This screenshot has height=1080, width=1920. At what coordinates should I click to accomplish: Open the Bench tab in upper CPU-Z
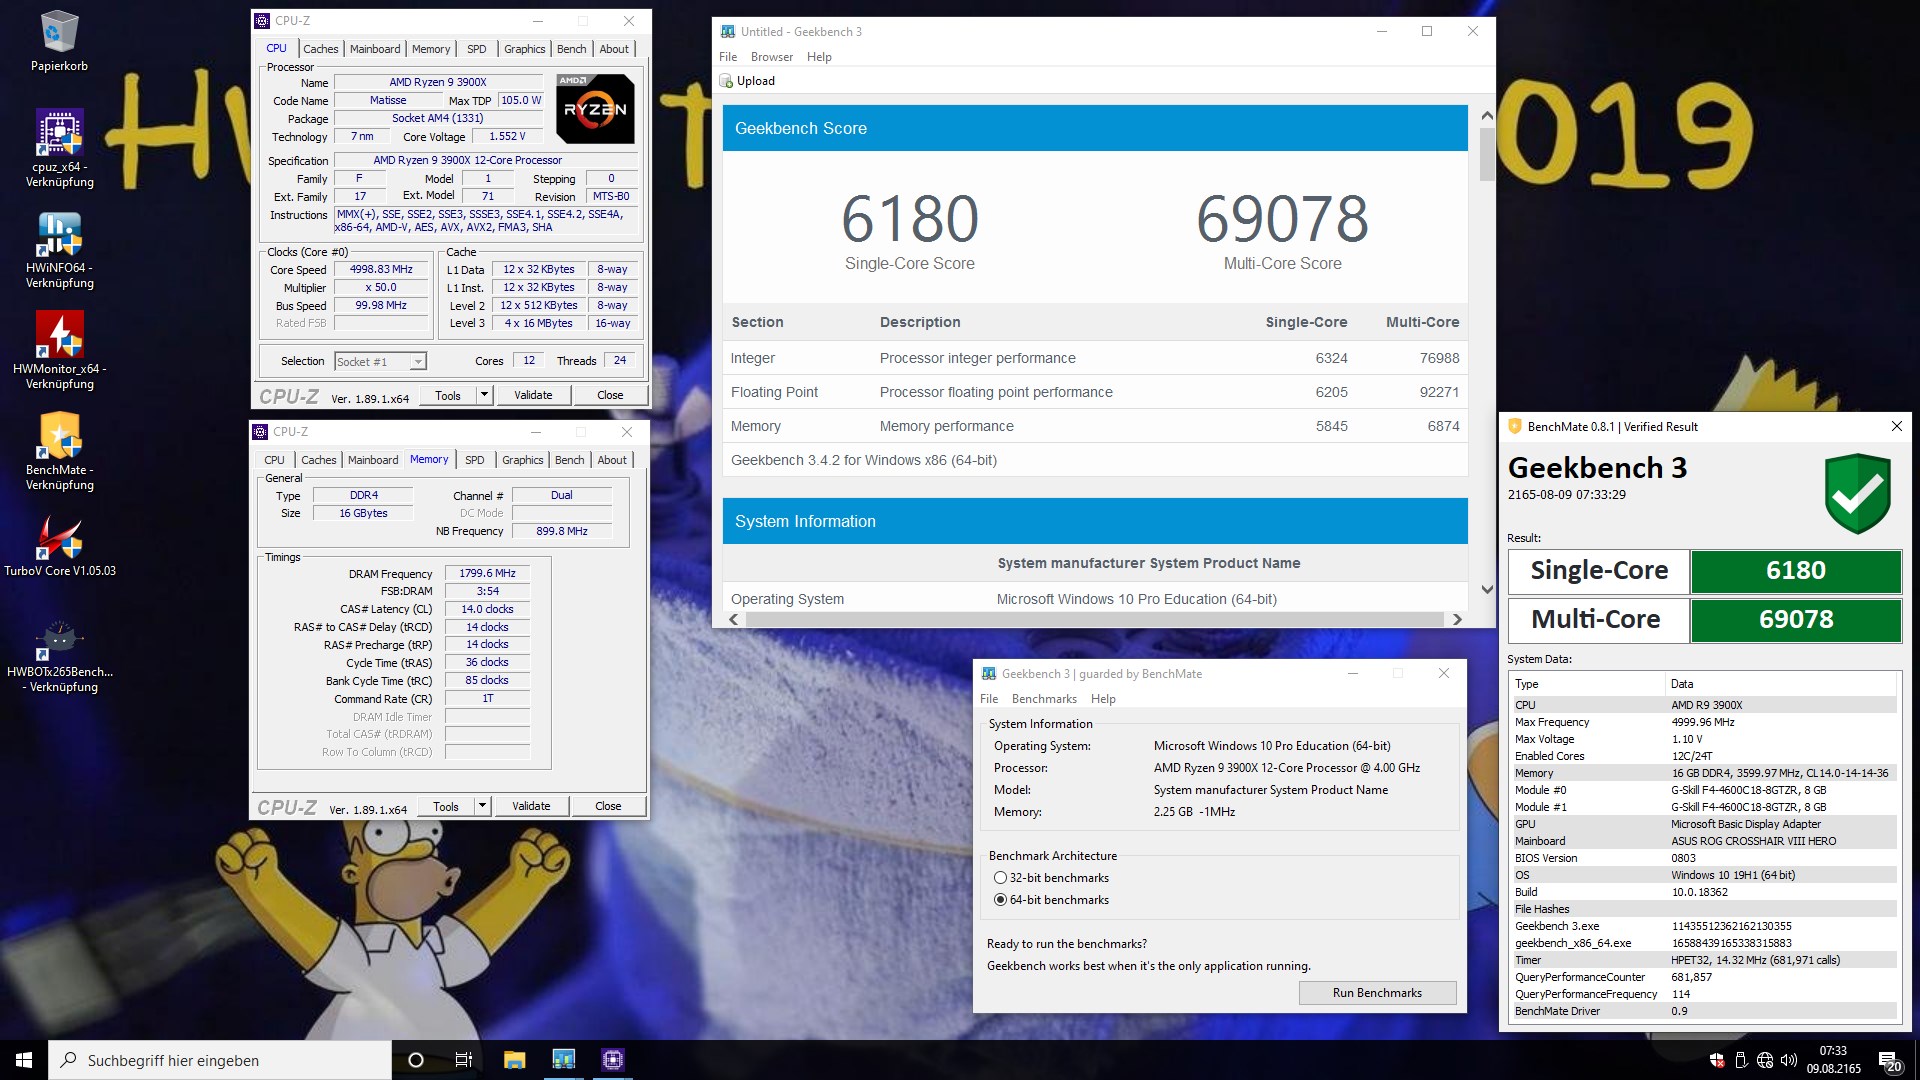click(572, 49)
